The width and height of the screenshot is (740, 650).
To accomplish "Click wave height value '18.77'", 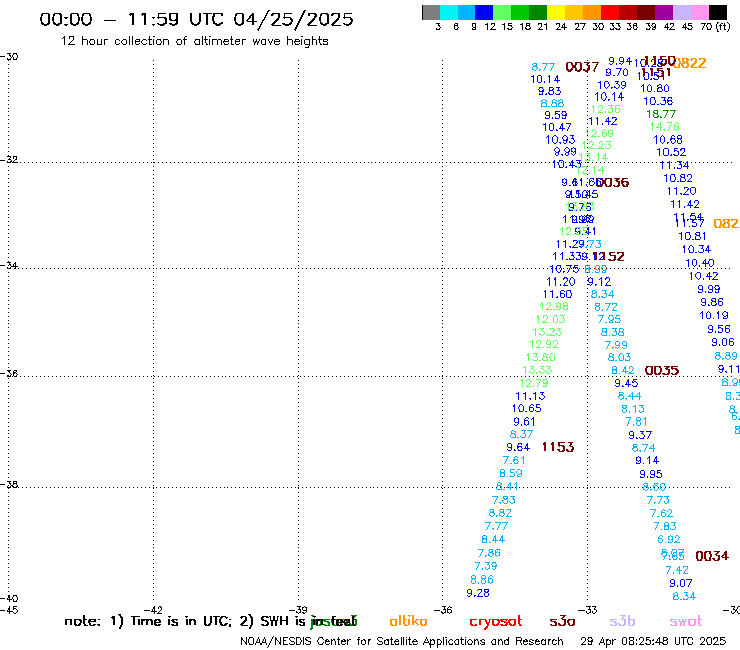I will (661, 114).
